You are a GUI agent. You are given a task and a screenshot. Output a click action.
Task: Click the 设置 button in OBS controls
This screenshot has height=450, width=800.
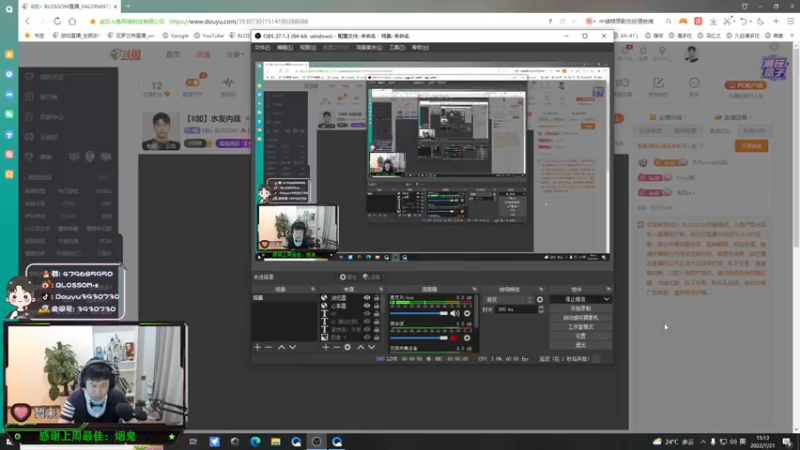(581, 336)
